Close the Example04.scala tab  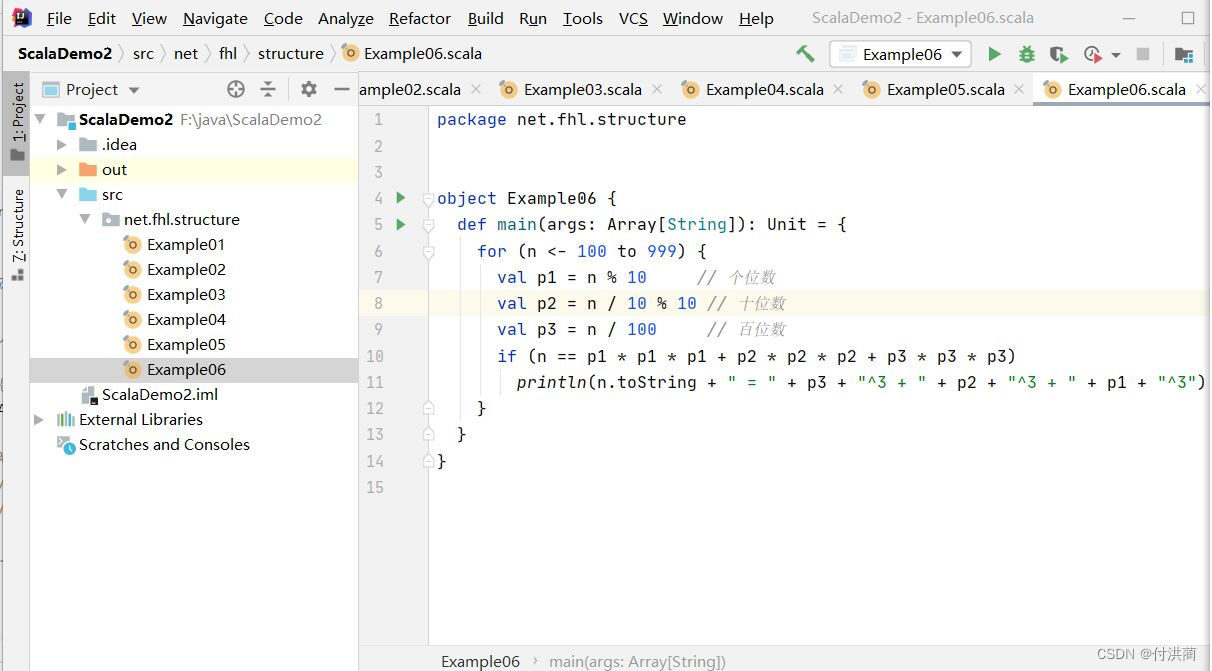840,89
